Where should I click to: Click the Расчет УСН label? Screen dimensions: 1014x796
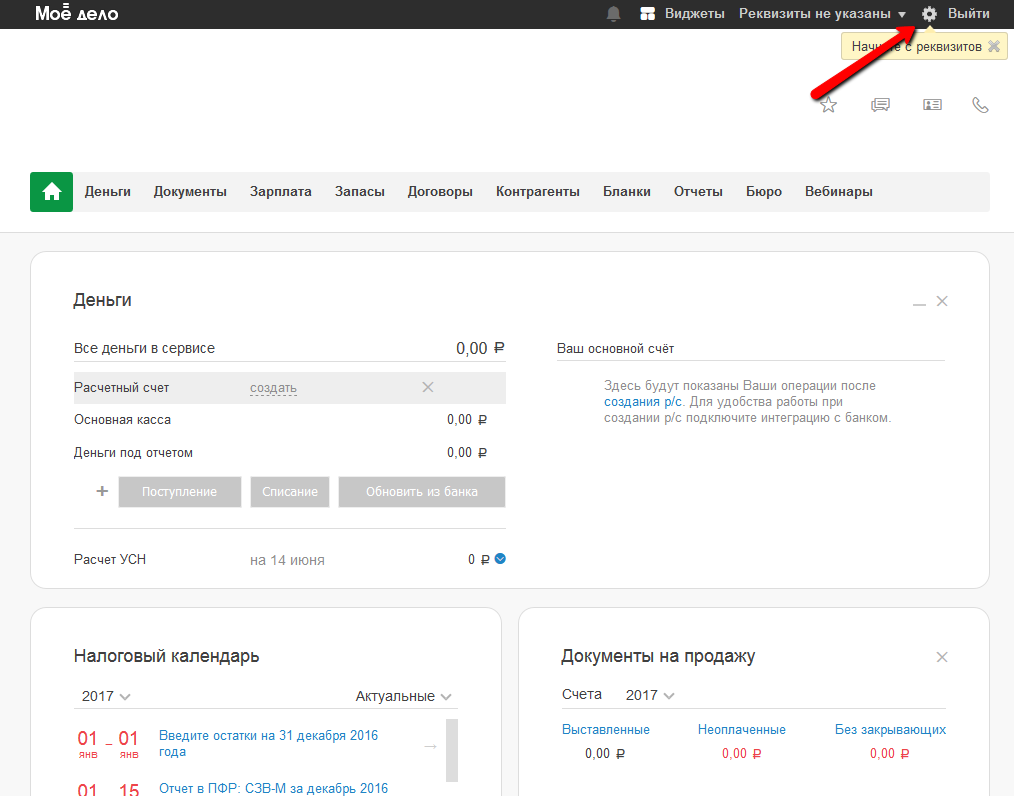110,559
